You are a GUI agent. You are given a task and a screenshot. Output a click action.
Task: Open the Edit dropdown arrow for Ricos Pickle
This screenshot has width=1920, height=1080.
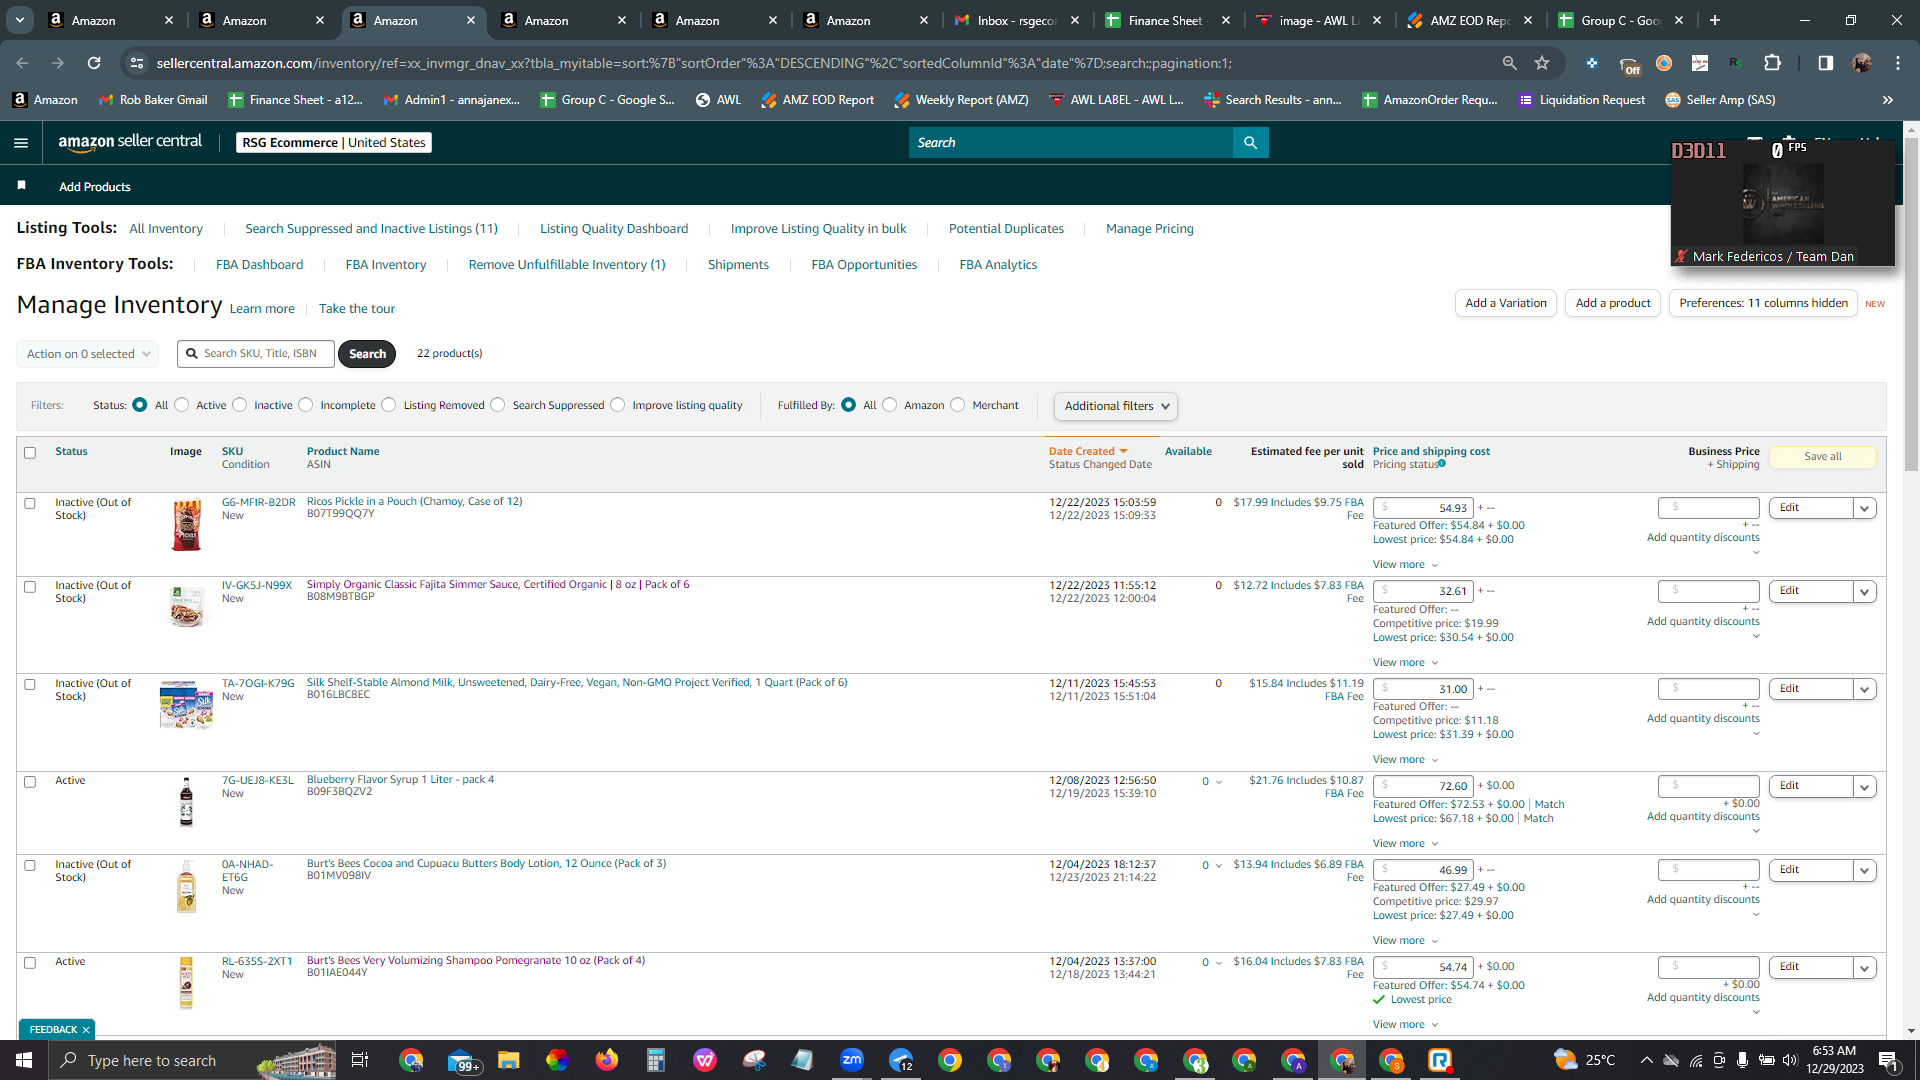tap(1864, 508)
